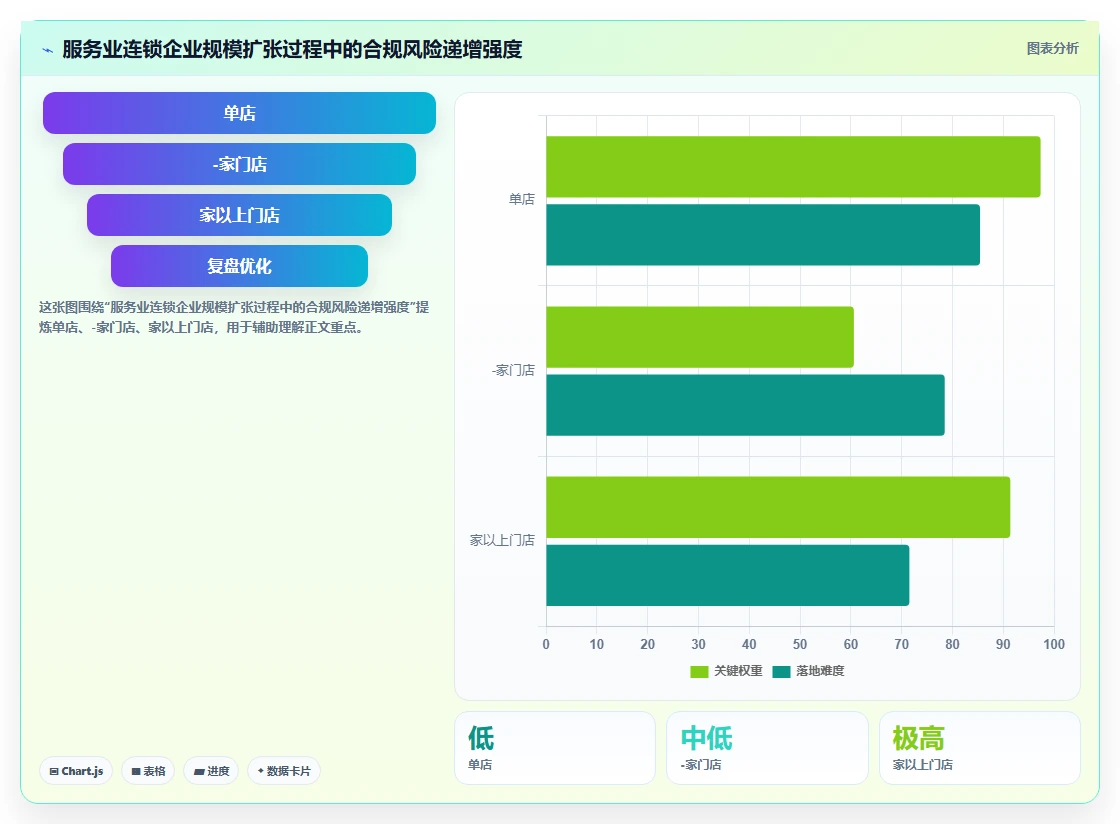This screenshot has width=1120, height=824.
Task: Click the lightning icon beside the title
Action: click(48, 50)
